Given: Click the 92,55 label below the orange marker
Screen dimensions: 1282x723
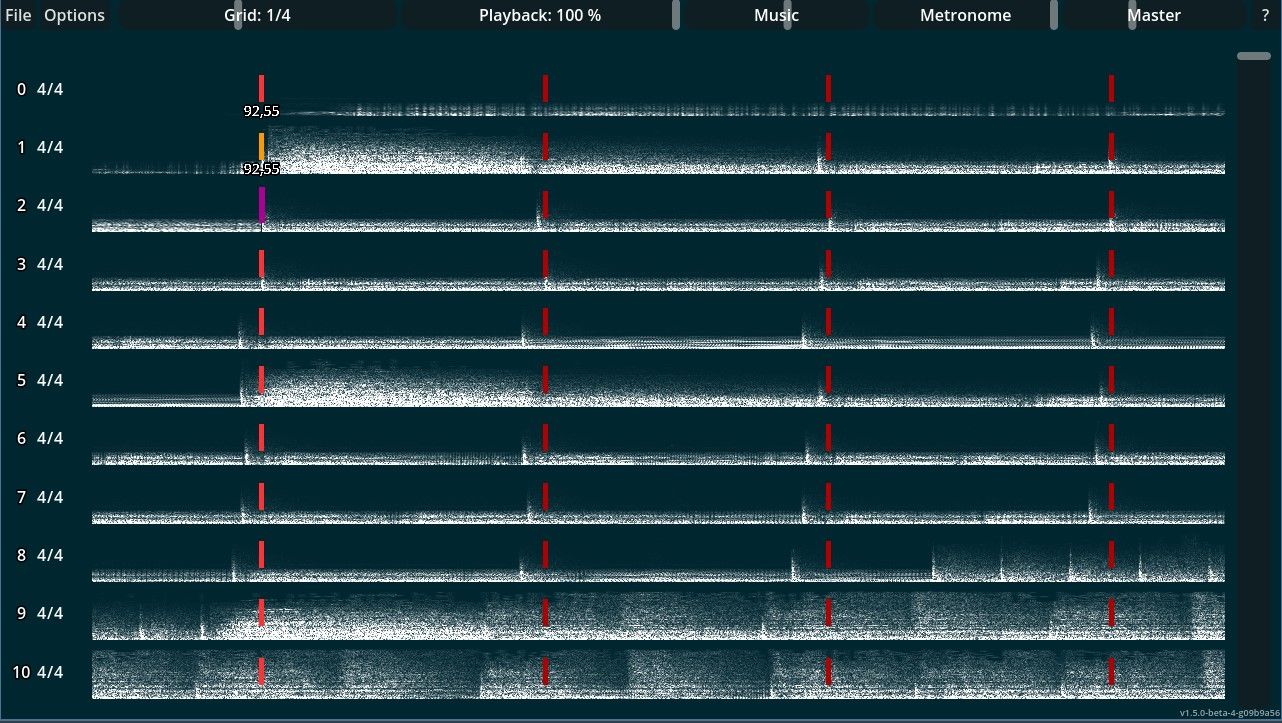Looking at the screenshot, I should 262,168.
